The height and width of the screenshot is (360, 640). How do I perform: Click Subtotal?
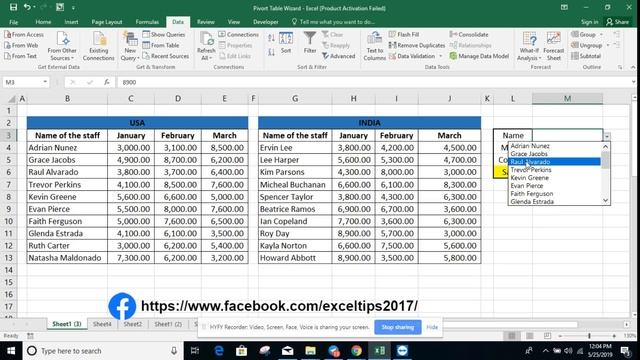(586, 56)
